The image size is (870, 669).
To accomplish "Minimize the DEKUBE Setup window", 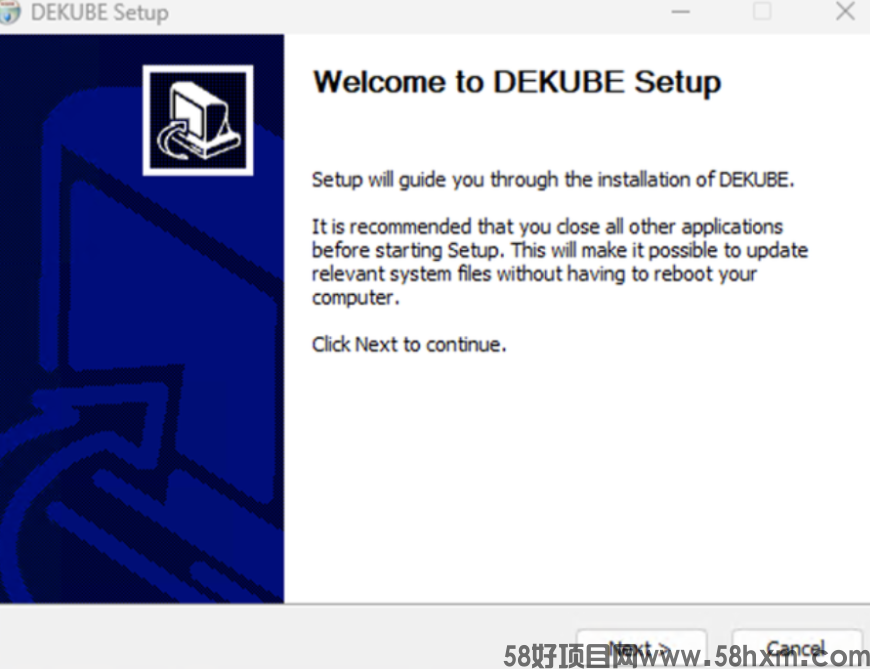I will click(680, 12).
